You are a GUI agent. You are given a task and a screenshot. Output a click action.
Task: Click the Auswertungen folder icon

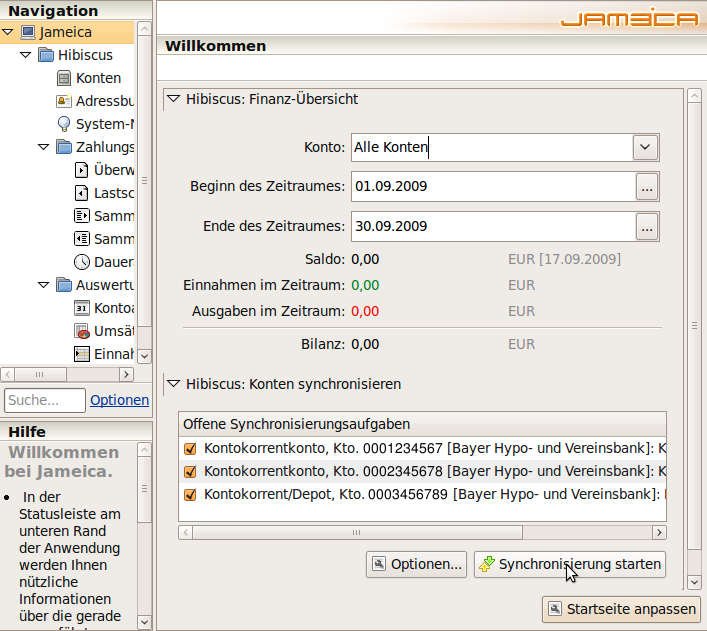pyautogui.click(x=64, y=285)
